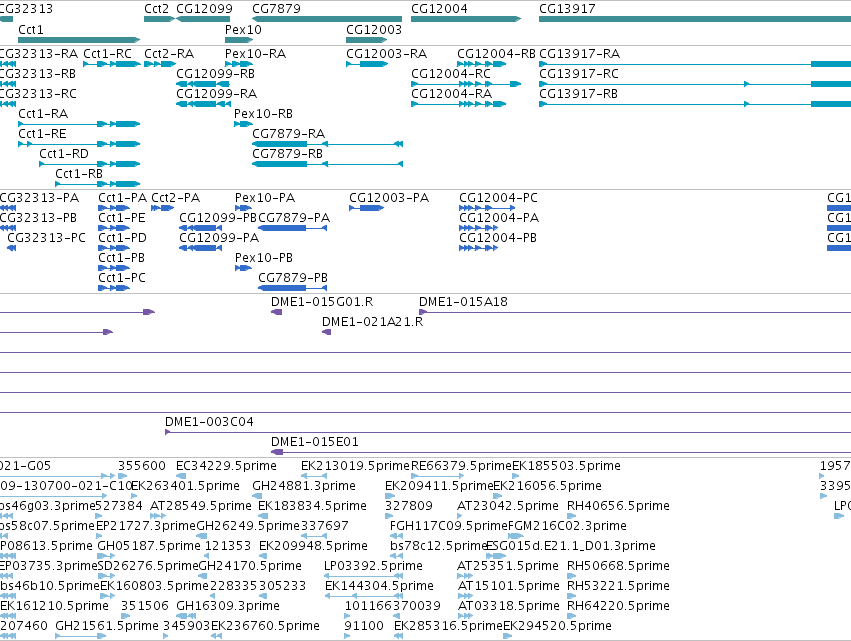The height and width of the screenshot is (641, 851).
Task: Select EST AT23042.5prime
Action: click(460, 516)
